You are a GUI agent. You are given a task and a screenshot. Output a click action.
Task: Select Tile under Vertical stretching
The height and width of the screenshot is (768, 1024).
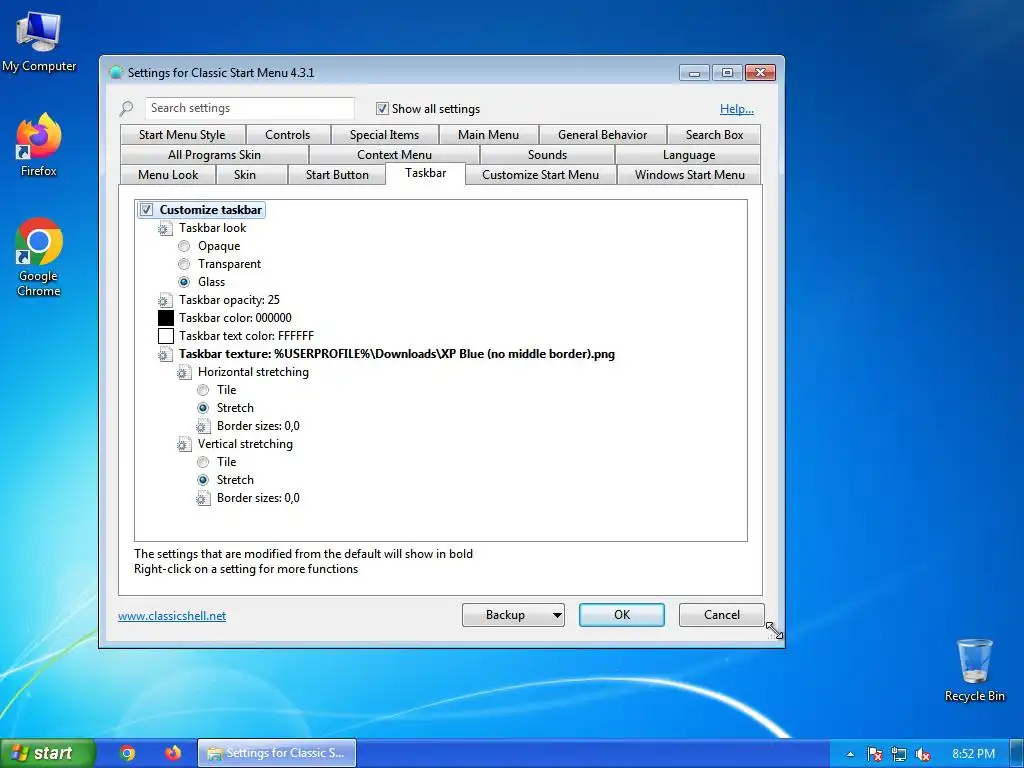point(203,462)
